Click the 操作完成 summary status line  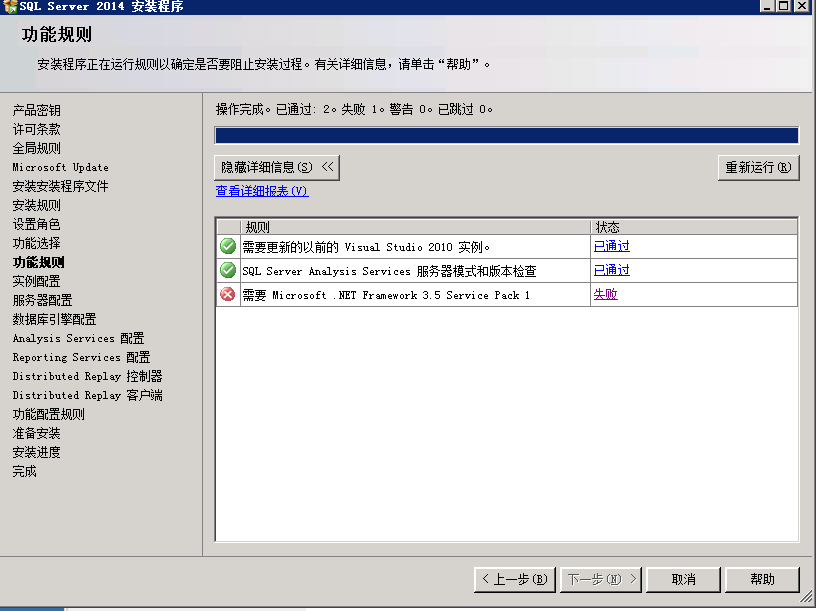click(354, 109)
